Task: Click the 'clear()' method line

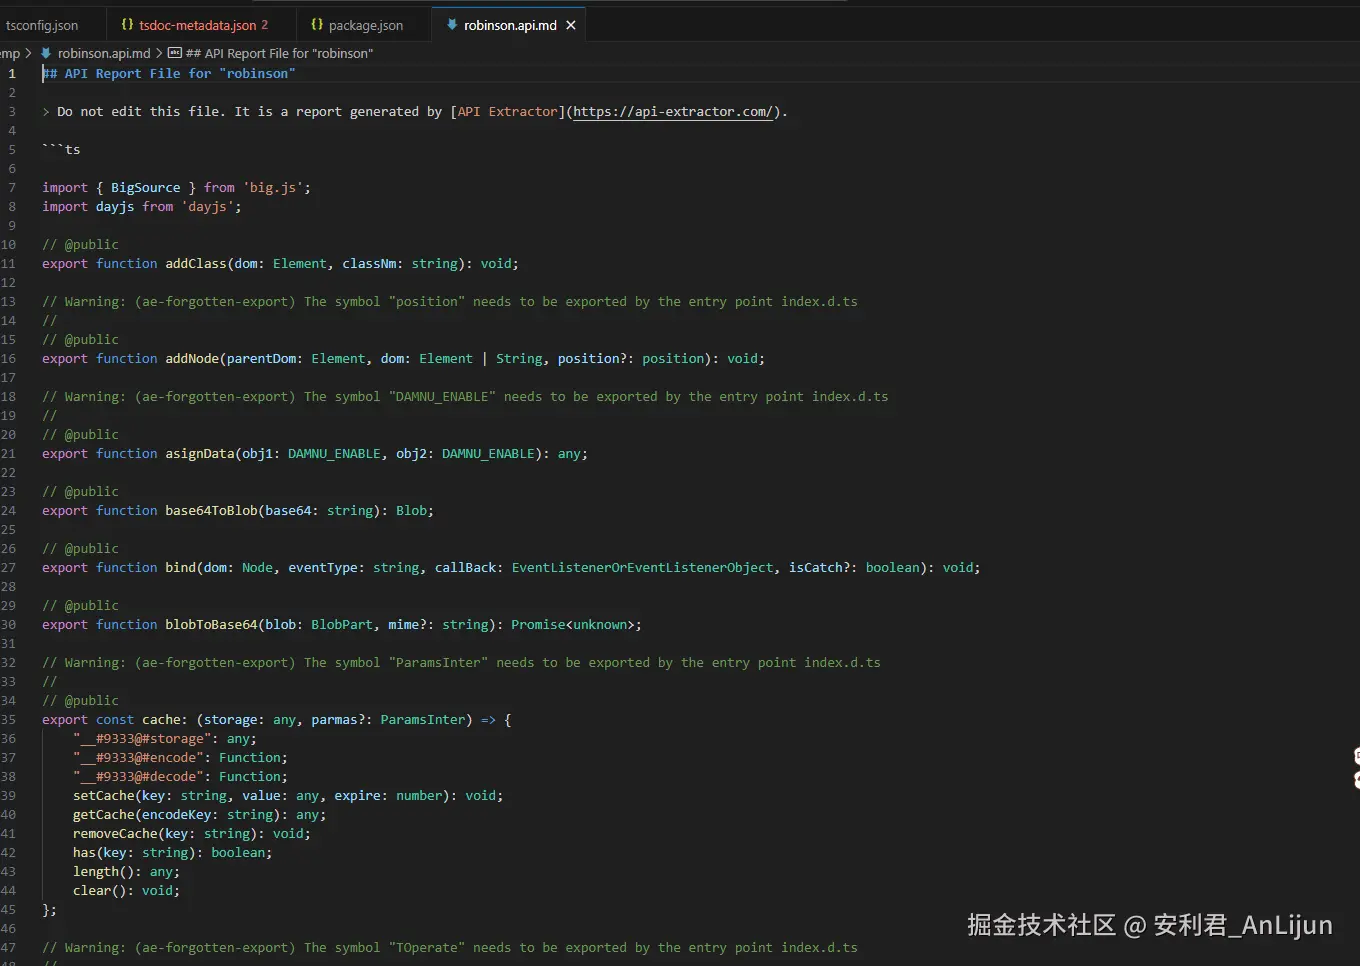Action: click(126, 891)
